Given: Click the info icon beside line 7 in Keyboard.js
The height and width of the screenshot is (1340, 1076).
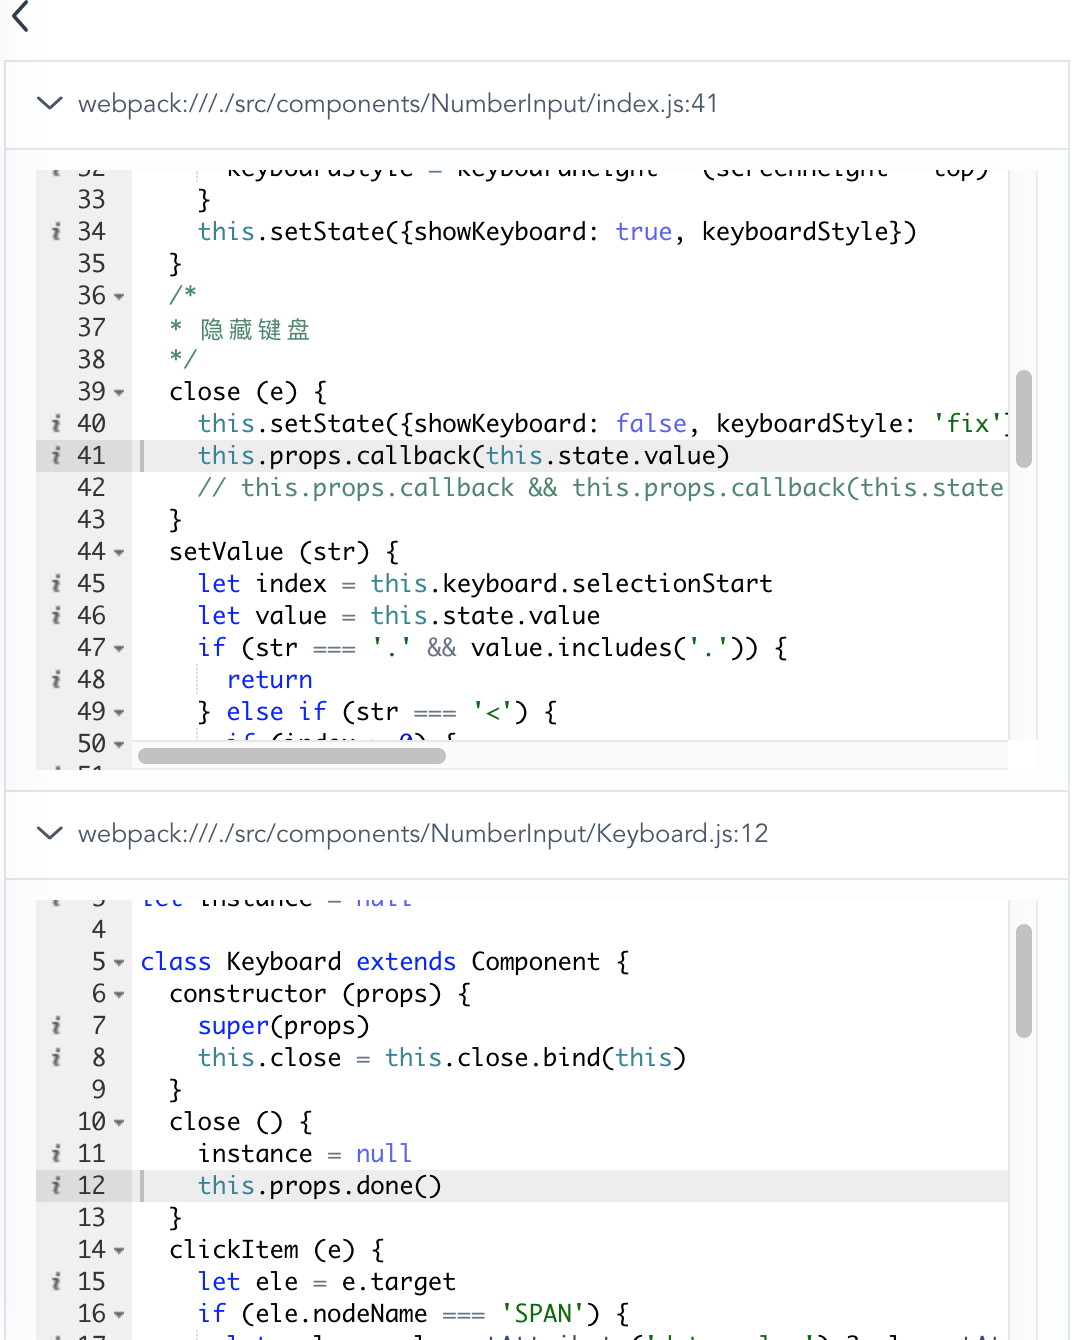Looking at the screenshot, I should 56,1025.
